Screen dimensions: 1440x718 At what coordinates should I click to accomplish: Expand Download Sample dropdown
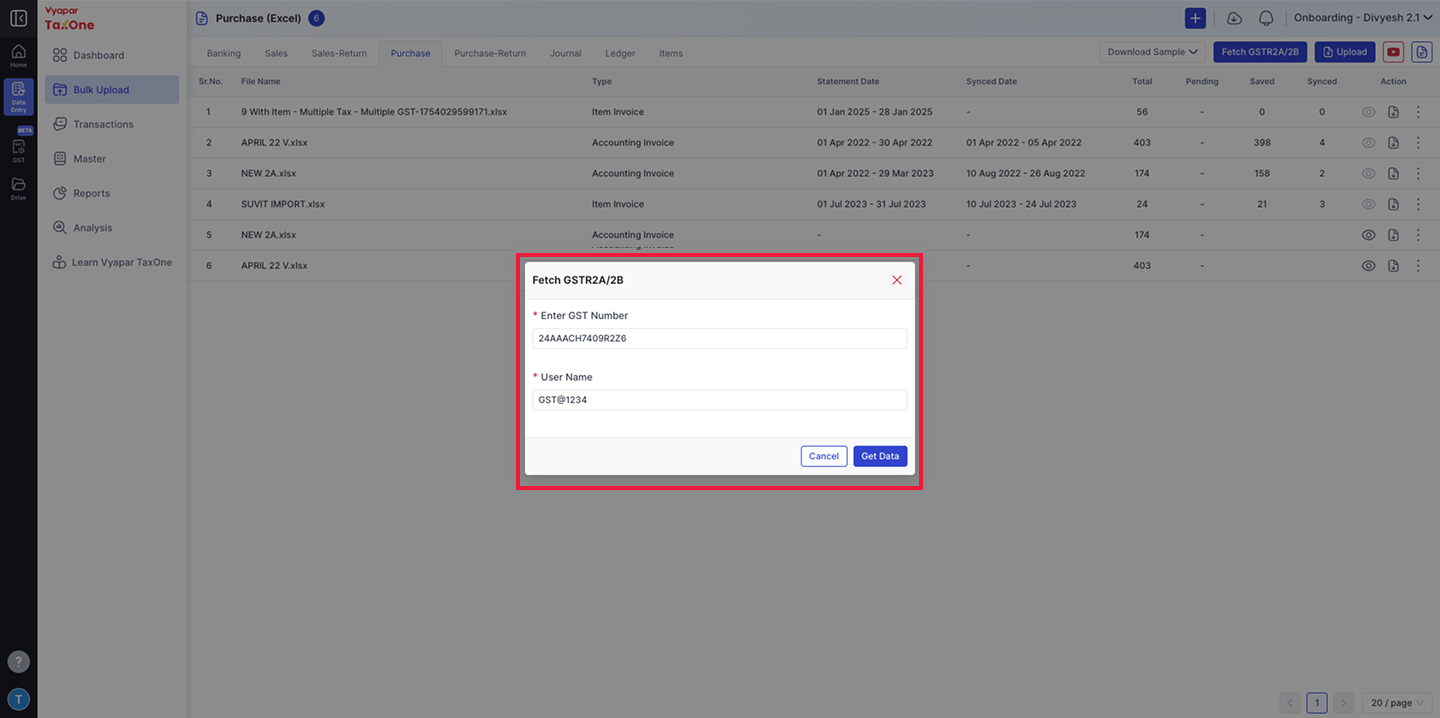1152,52
